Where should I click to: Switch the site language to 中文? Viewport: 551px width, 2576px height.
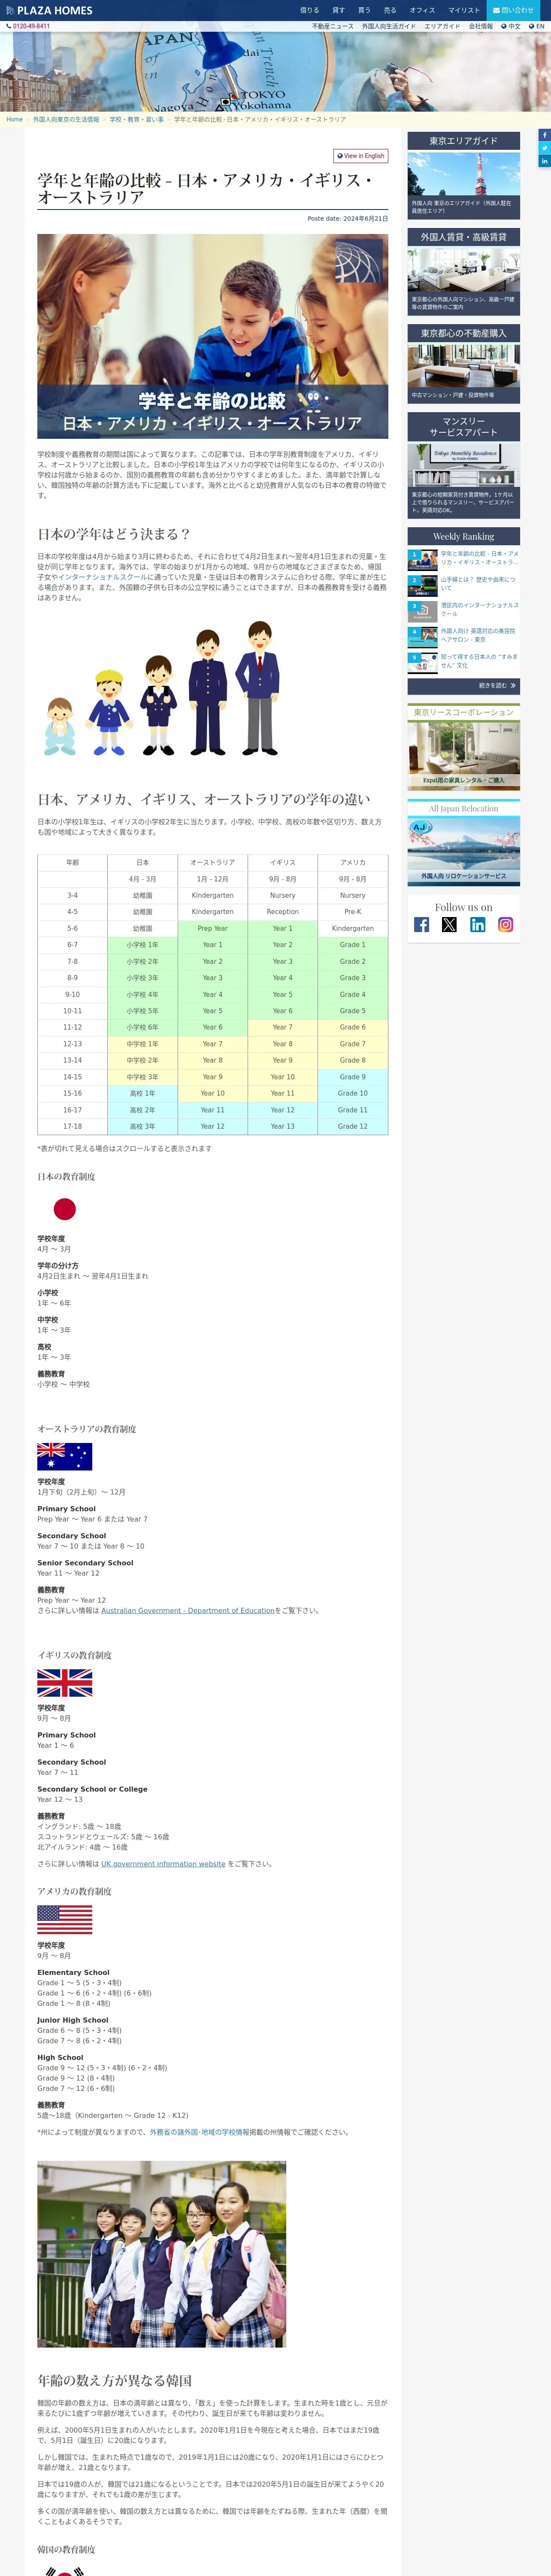click(x=511, y=26)
